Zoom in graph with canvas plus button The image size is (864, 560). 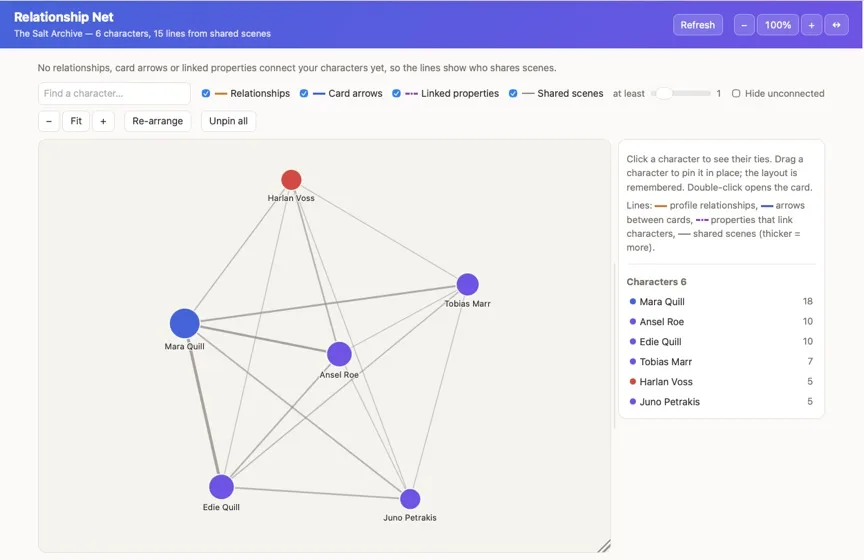tap(103, 121)
